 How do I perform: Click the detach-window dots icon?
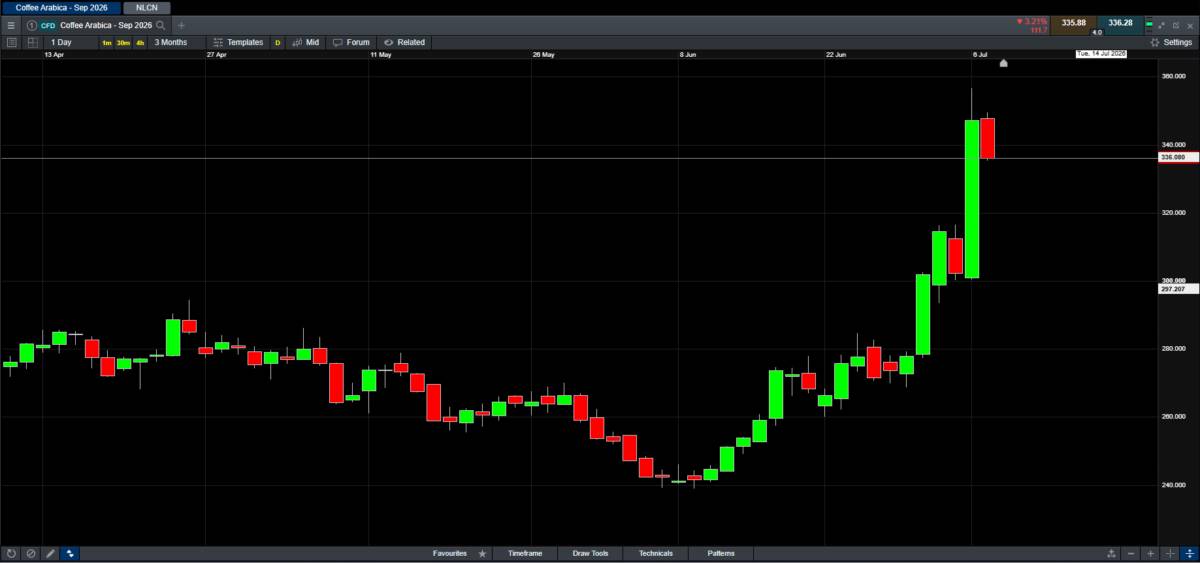pos(1162,24)
